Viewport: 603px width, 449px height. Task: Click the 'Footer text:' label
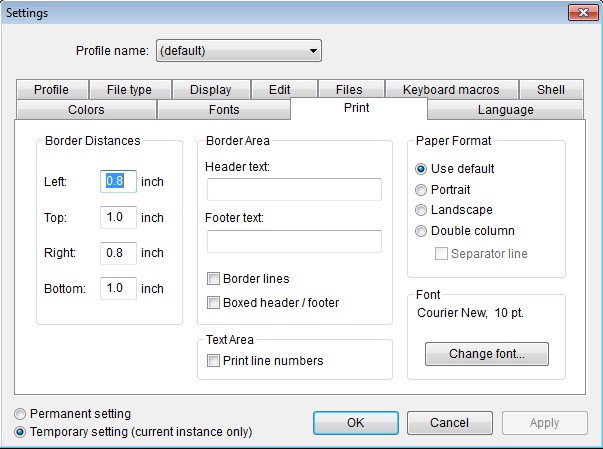(234, 218)
